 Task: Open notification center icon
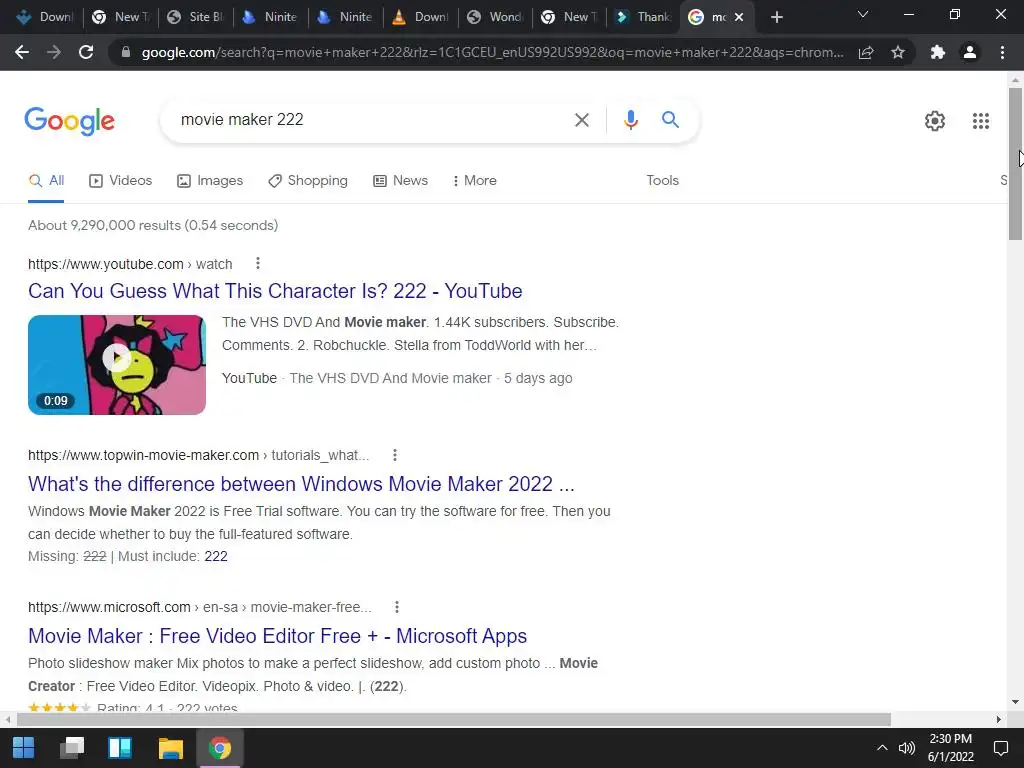(1000, 748)
